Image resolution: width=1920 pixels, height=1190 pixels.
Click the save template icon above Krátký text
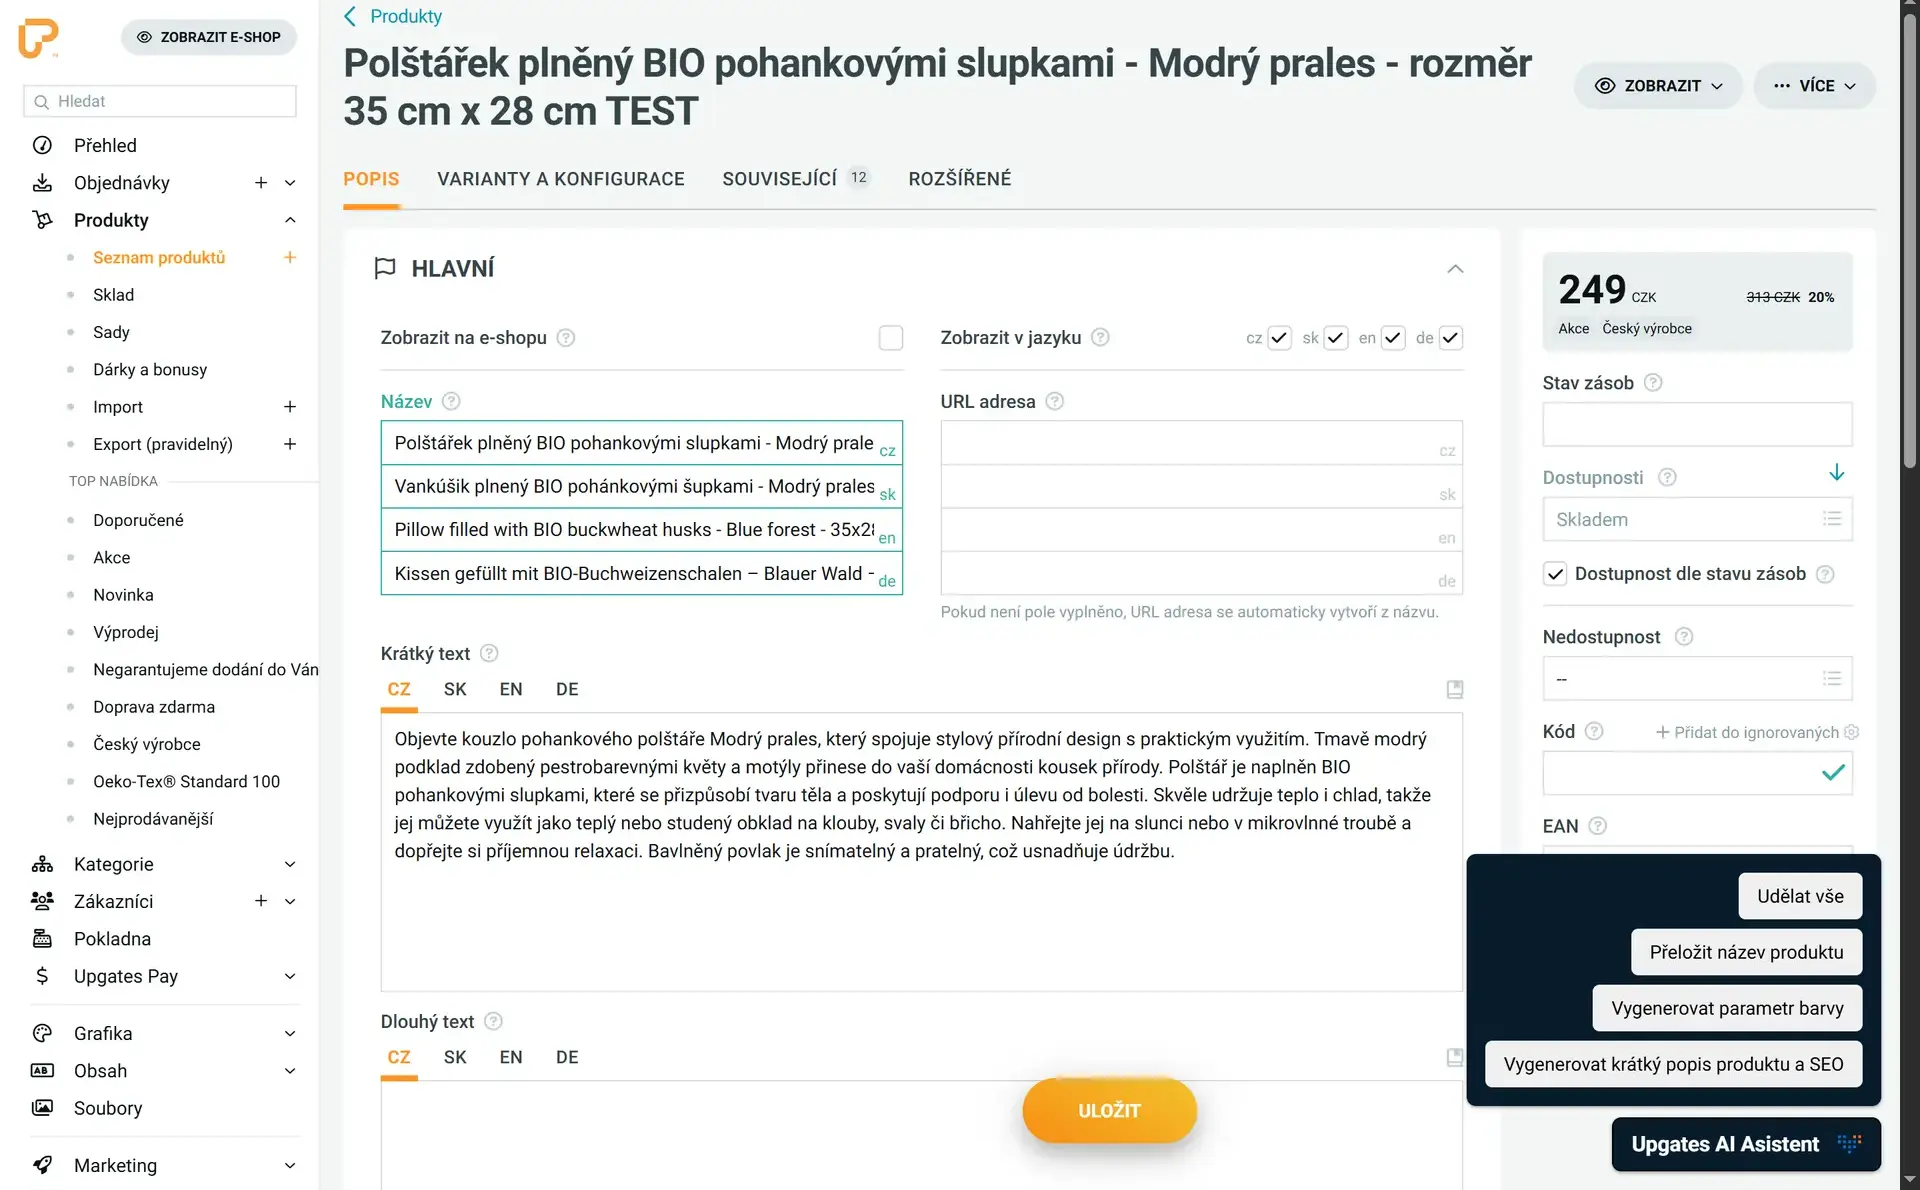point(1455,689)
